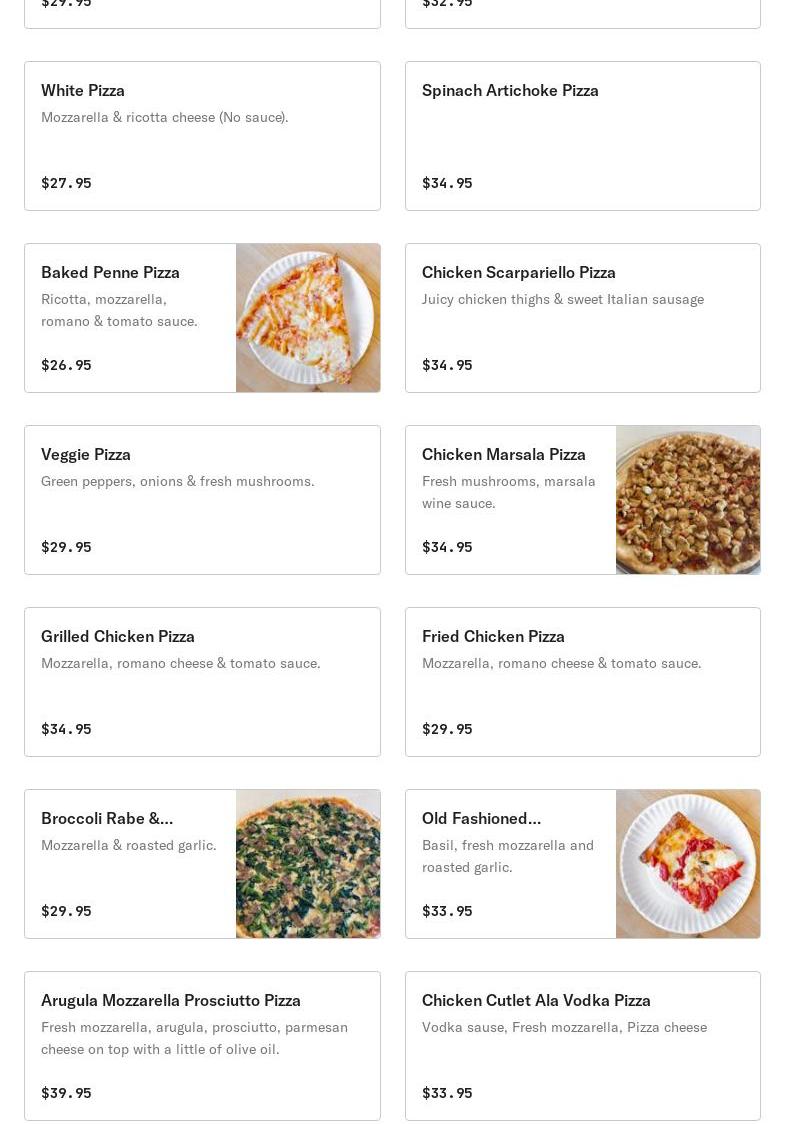Click the $39.95 price label

point(66,1093)
